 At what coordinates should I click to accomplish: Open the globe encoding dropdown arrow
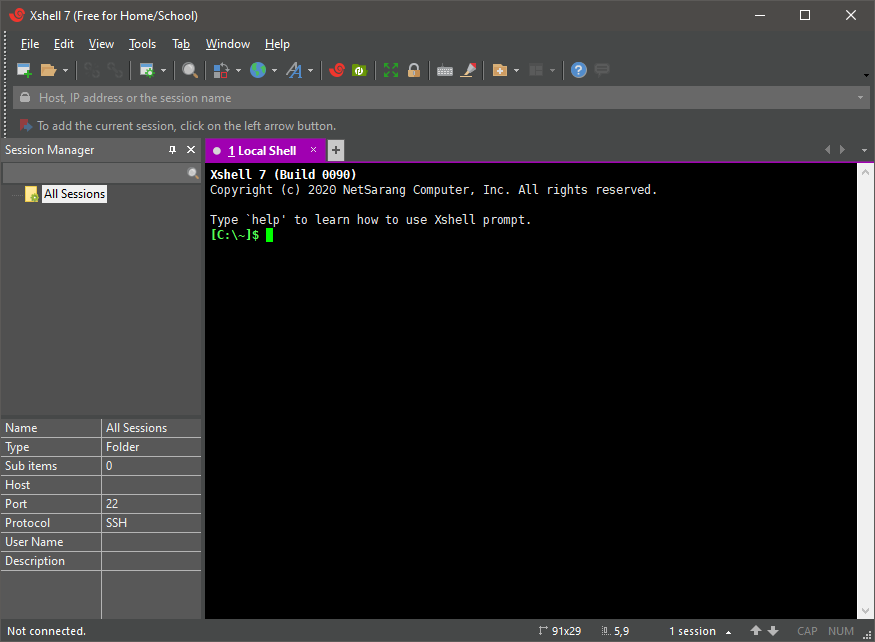(275, 71)
